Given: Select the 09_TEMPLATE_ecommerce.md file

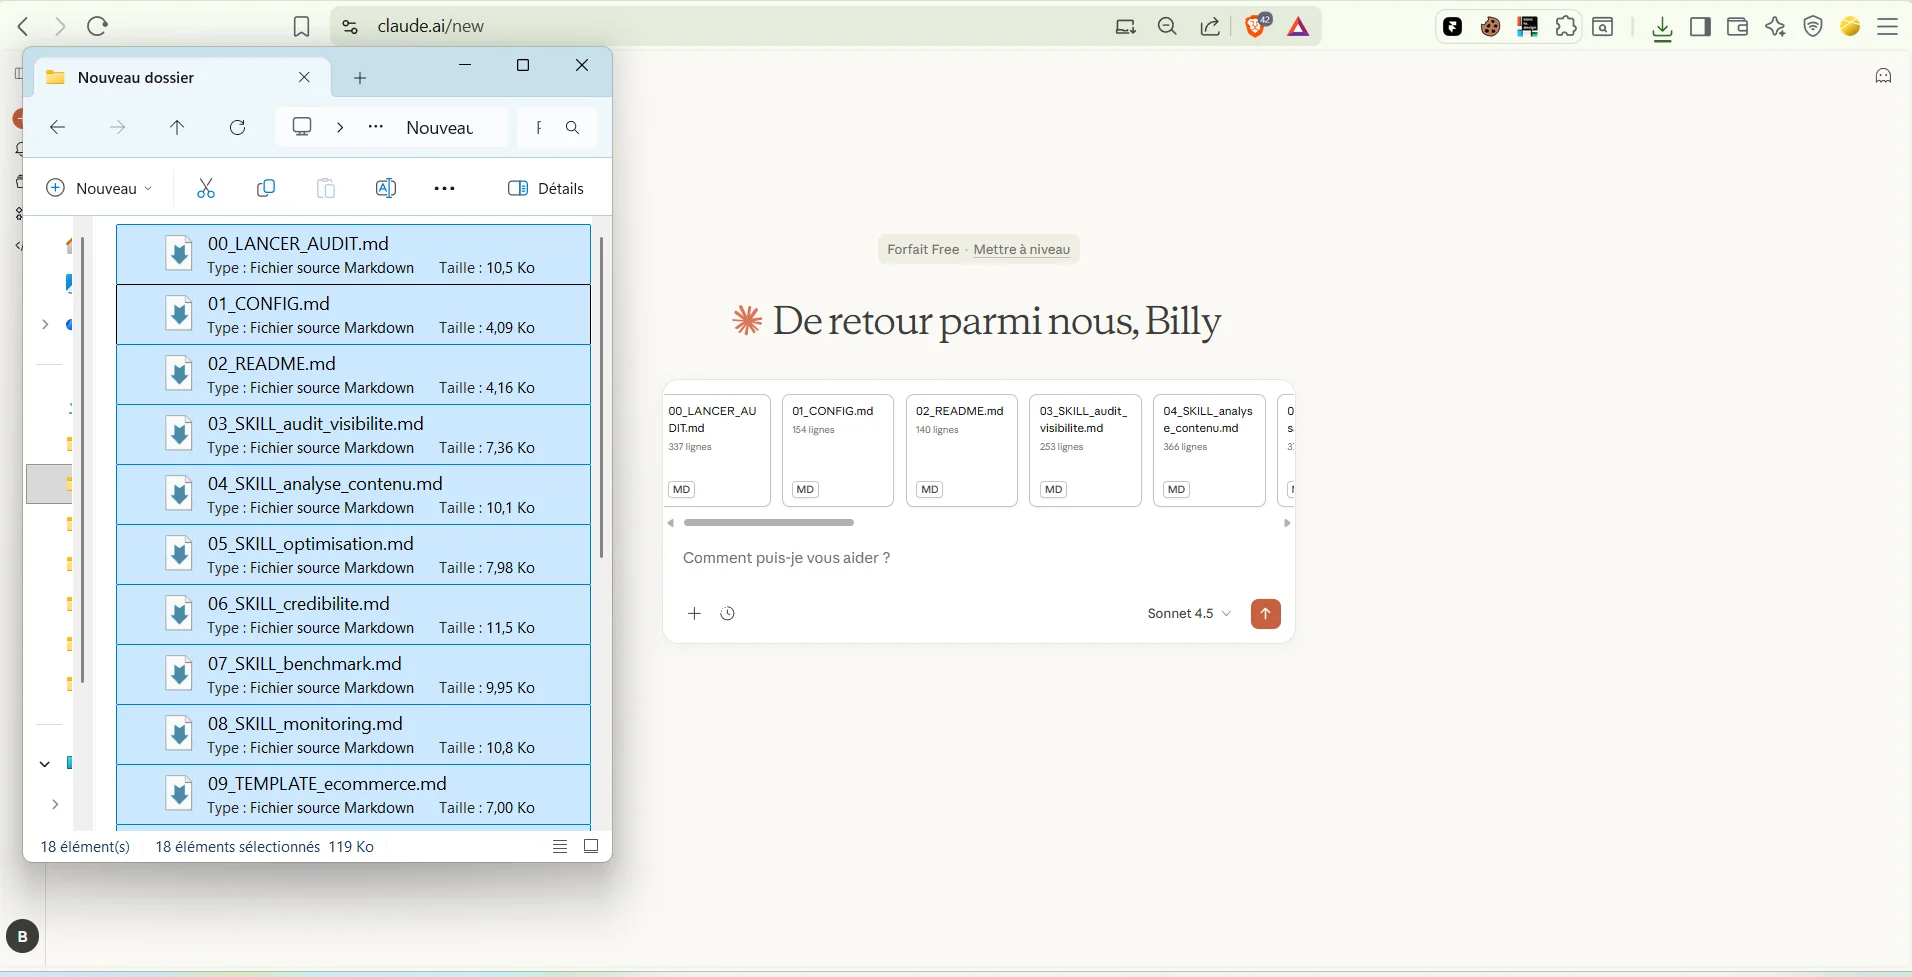Looking at the screenshot, I should coord(353,795).
